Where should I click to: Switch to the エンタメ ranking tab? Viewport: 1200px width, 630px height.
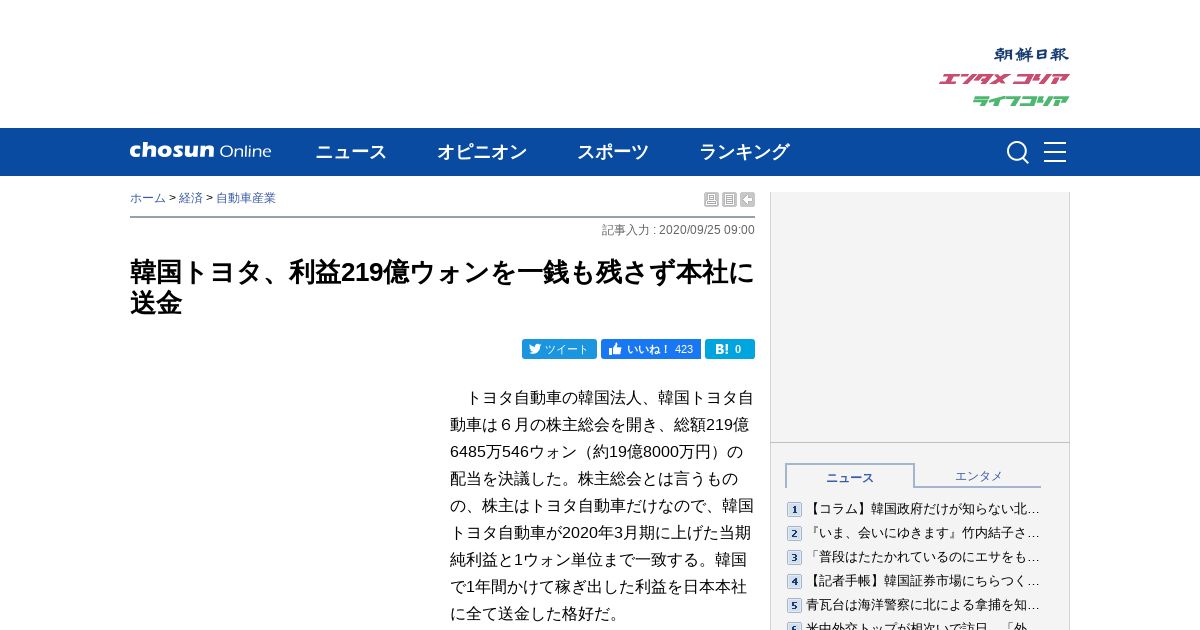pyautogui.click(x=978, y=476)
